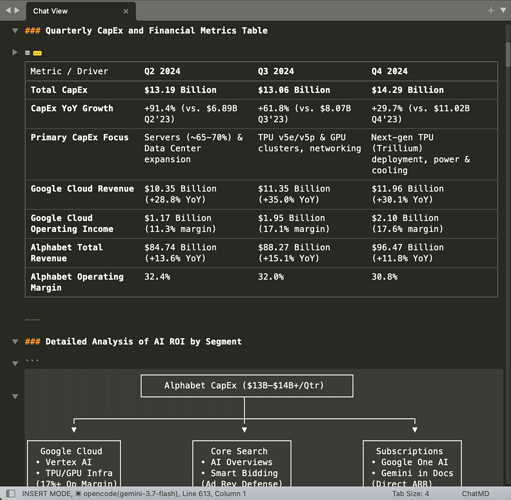This screenshot has width=511, height=500.
Task: Click the '$88.27 Billion (+15.1% YoY)' cell
Action: [294, 253]
